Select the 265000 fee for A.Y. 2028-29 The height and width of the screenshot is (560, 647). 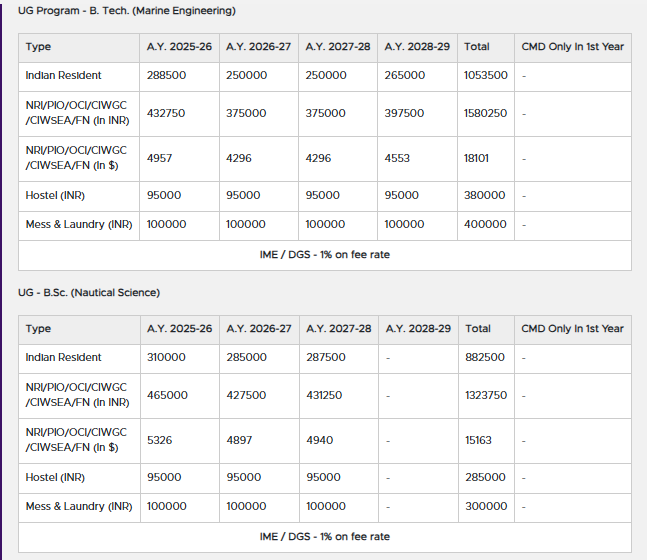[405, 76]
